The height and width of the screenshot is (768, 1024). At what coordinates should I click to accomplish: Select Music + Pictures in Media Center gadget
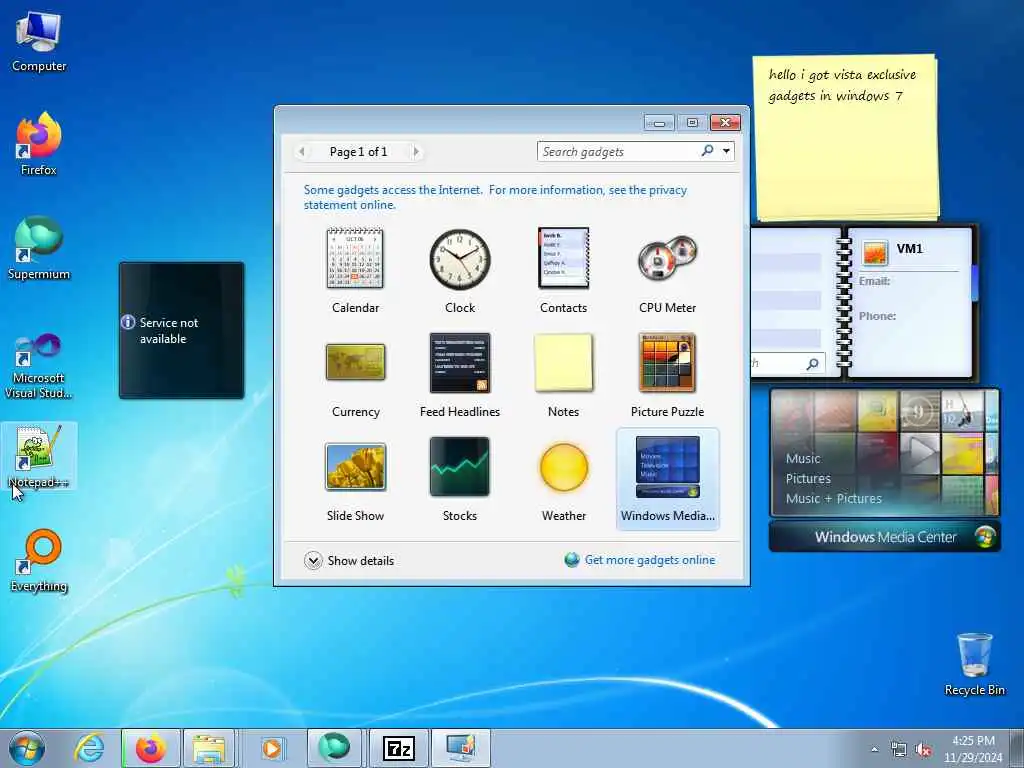click(x=833, y=498)
